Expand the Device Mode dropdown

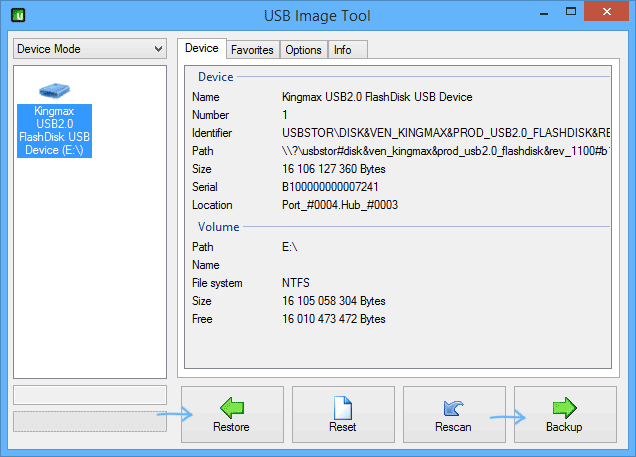[90, 49]
